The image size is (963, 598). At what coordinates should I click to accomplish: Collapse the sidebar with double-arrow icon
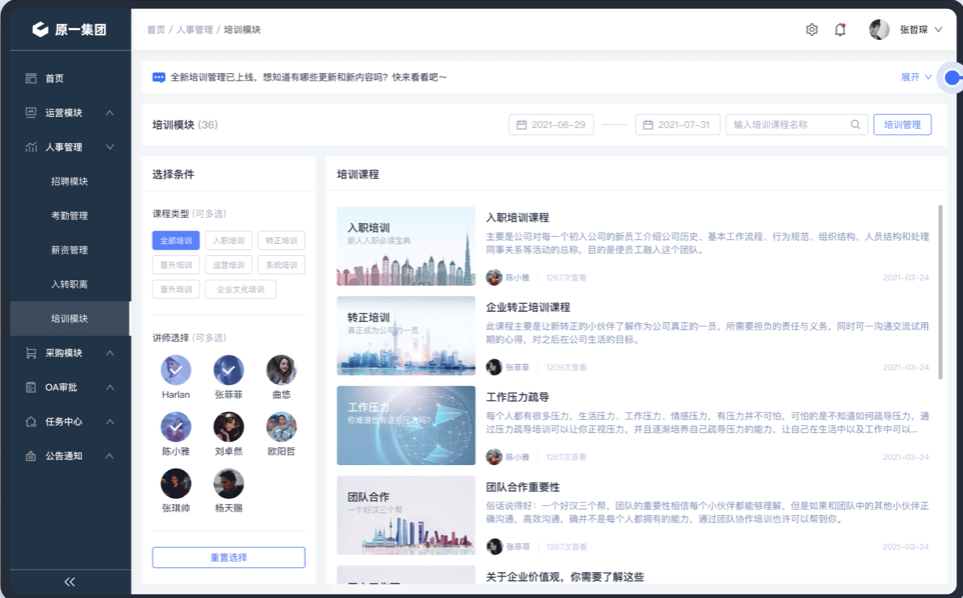coord(69,581)
